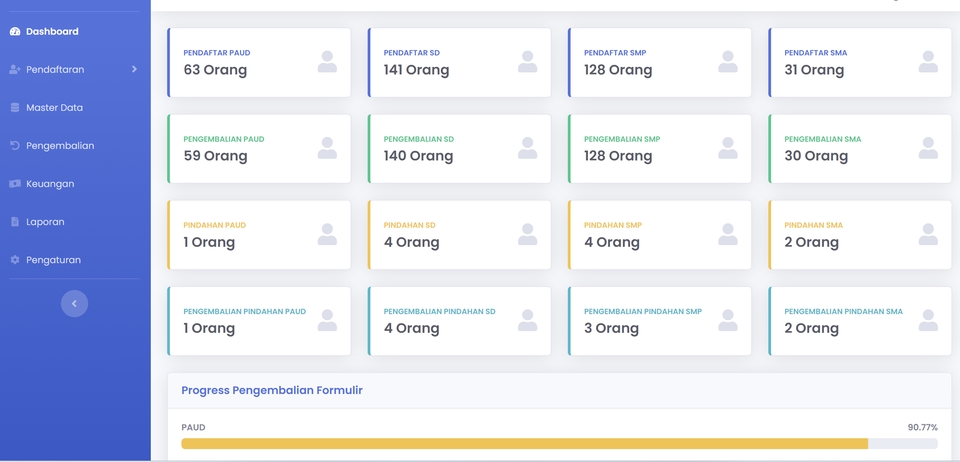960x462 pixels.
Task: Click person icon on Pindahan PAUD card
Action: [x=327, y=234]
